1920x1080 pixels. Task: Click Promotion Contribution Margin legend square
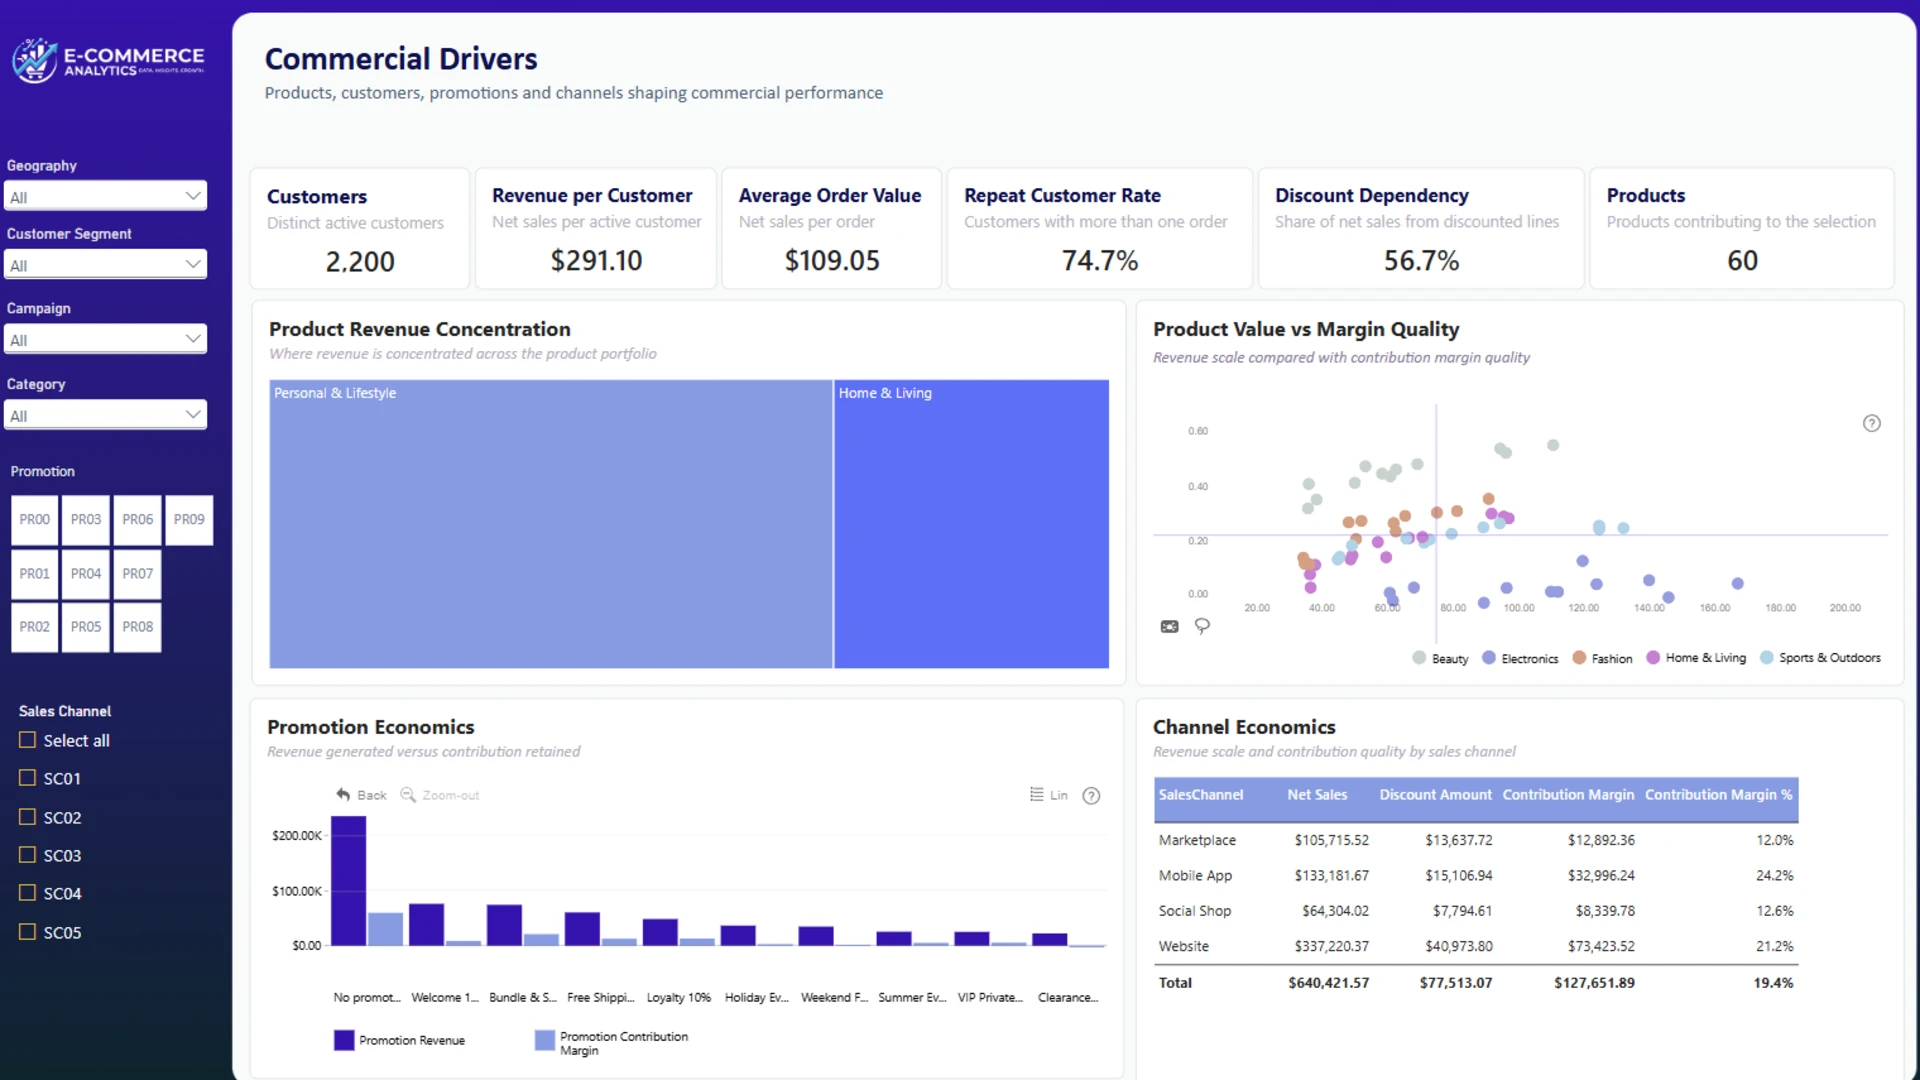545,1040
